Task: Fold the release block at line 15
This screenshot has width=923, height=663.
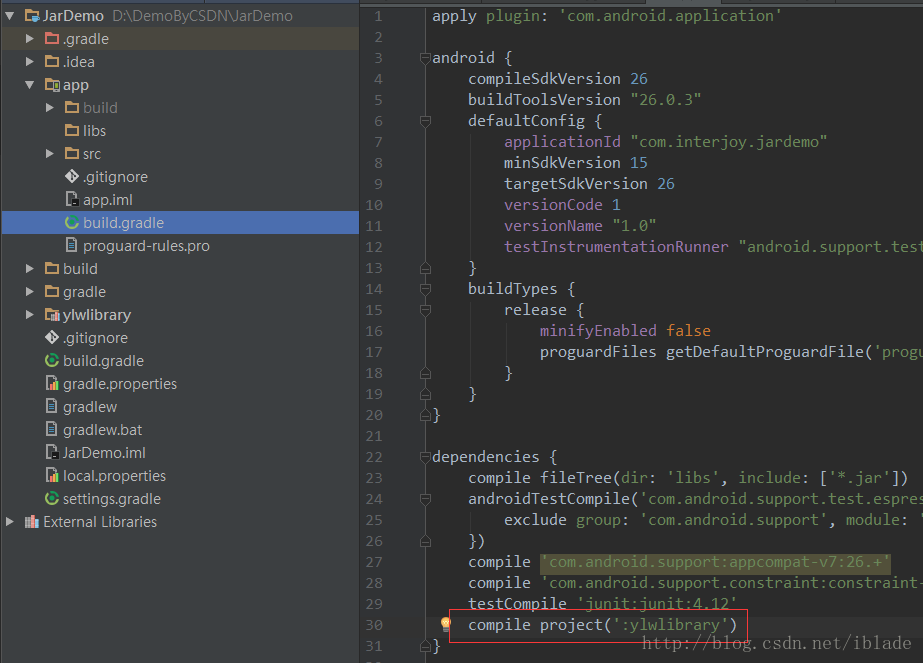Action: (x=425, y=310)
